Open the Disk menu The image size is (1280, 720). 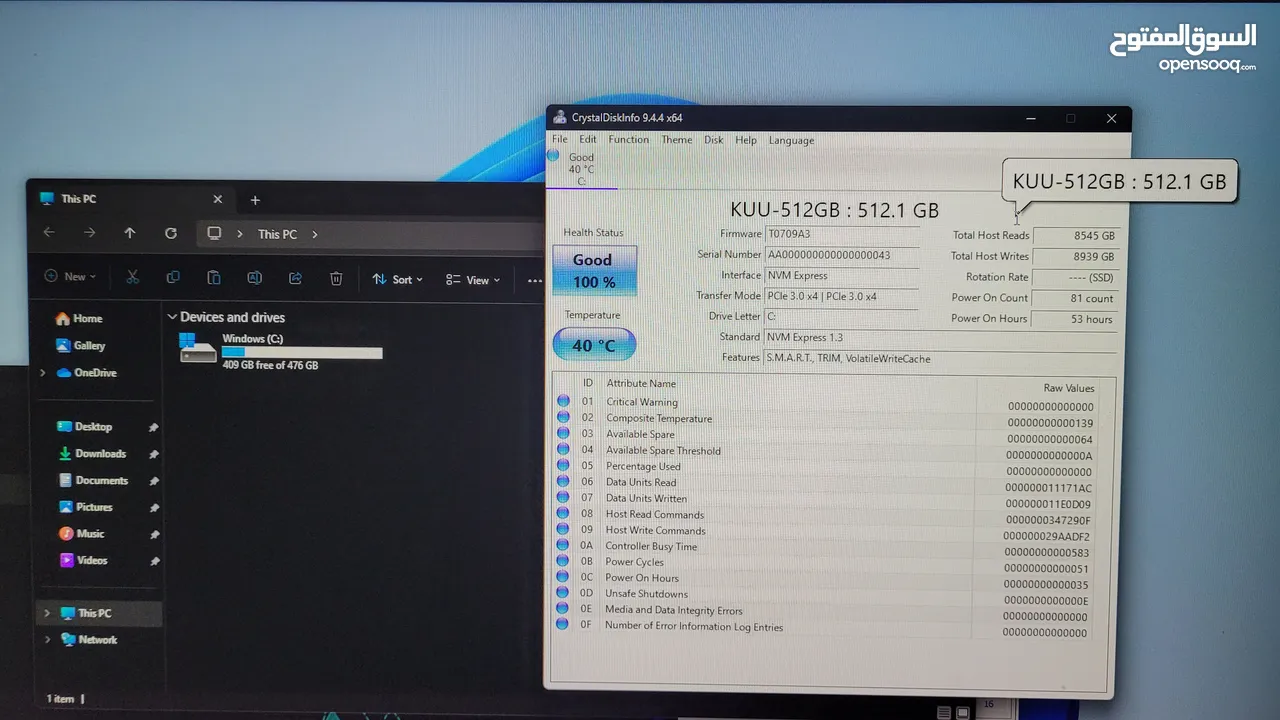(713, 140)
